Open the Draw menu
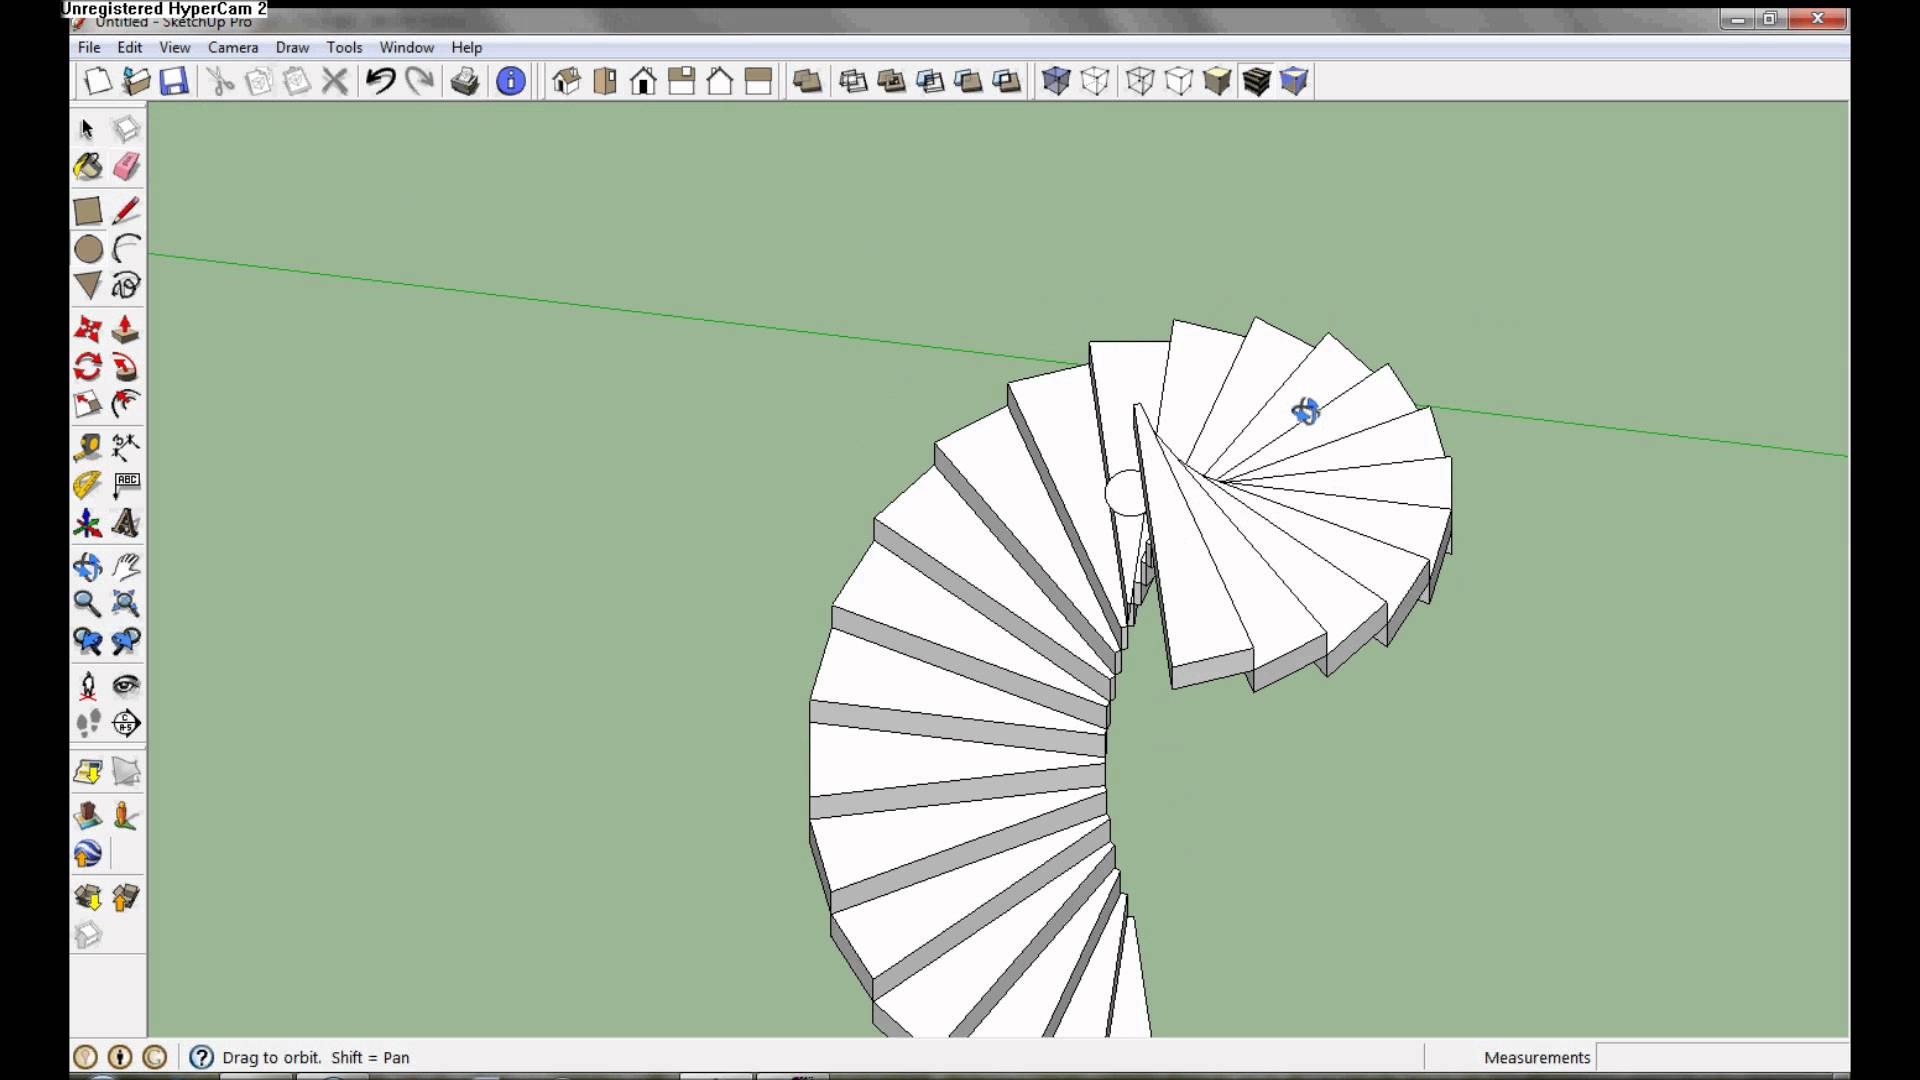Image resolution: width=1920 pixels, height=1080 pixels. (x=292, y=47)
